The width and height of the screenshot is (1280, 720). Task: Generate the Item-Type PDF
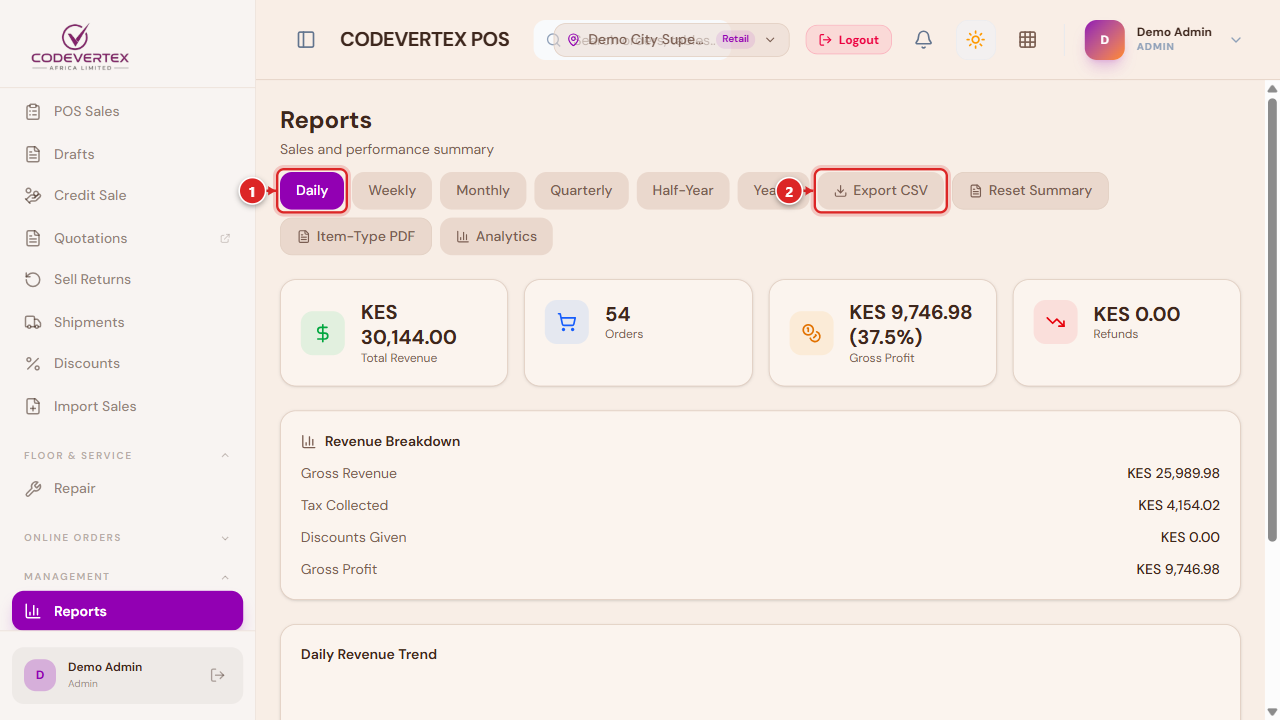pyautogui.click(x=356, y=236)
